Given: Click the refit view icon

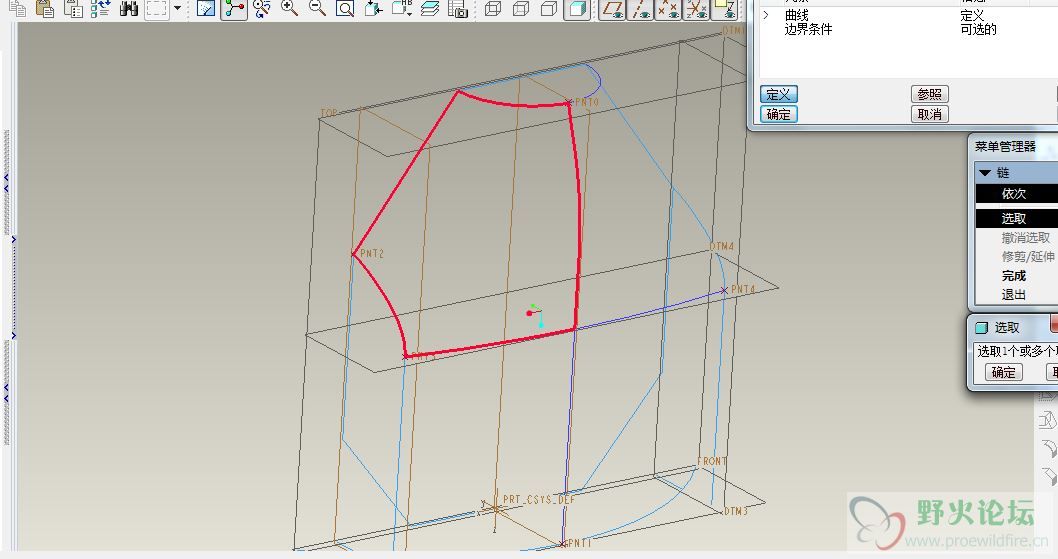Looking at the screenshot, I should click(x=345, y=9).
